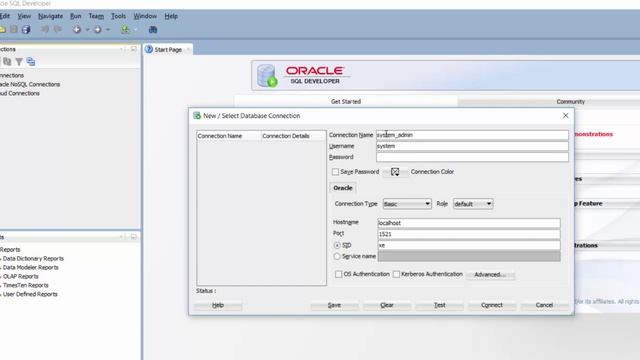
Task: Open dropdown next to Forward arrow
Action: (x=108, y=30)
